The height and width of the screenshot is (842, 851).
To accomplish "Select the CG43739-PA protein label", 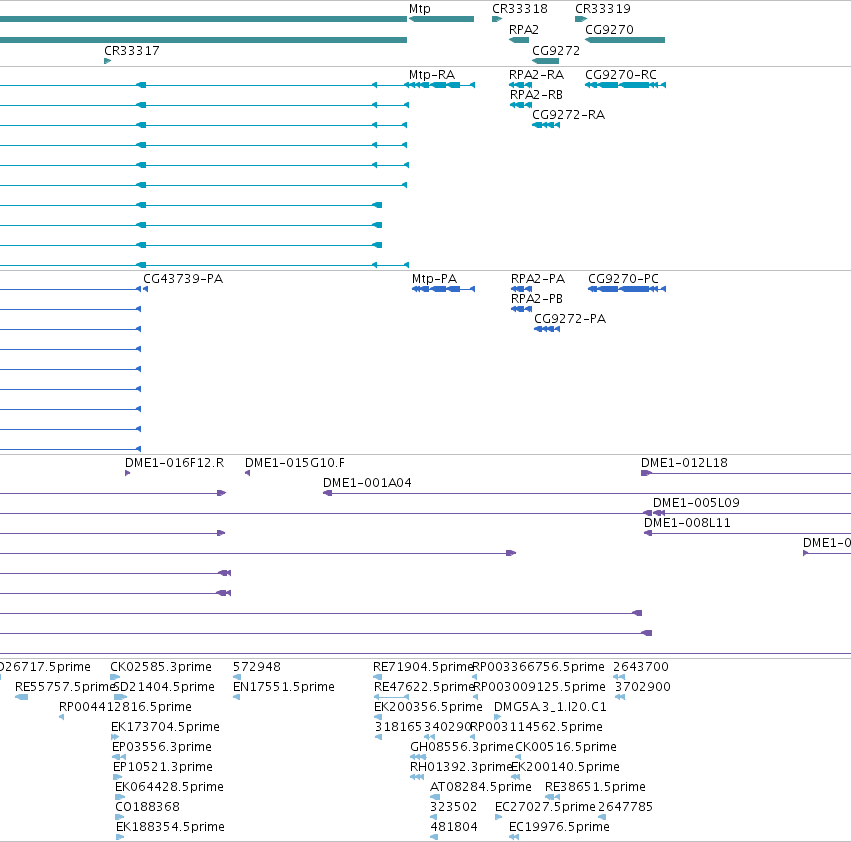I will pyautogui.click(x=183, y=278).
